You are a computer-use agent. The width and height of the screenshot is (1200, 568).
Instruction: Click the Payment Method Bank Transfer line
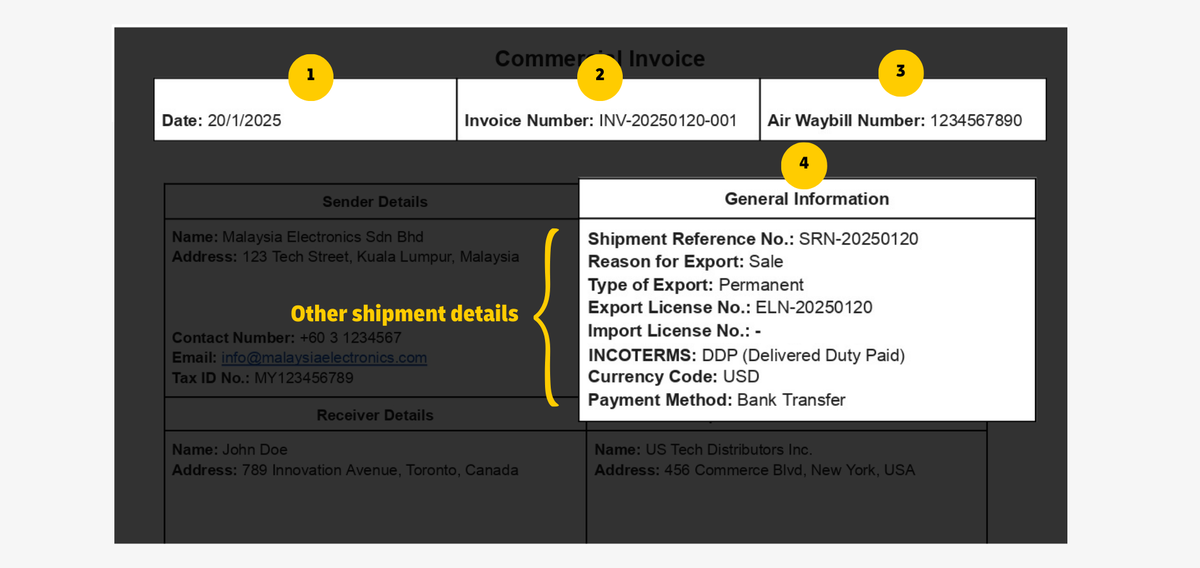click(717, 400)
